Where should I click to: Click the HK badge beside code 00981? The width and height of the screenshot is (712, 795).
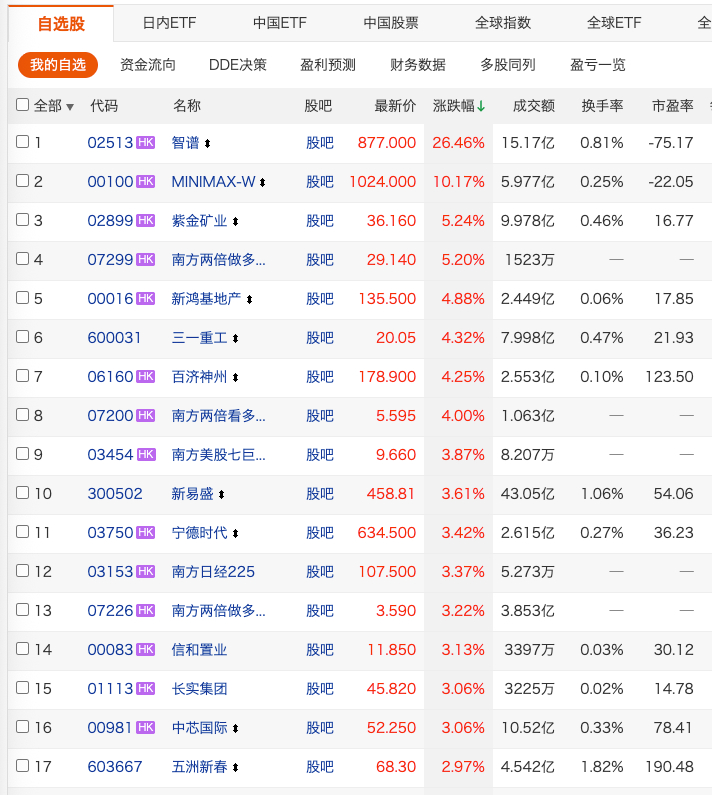pyautogui.click(x=146, y=728)
